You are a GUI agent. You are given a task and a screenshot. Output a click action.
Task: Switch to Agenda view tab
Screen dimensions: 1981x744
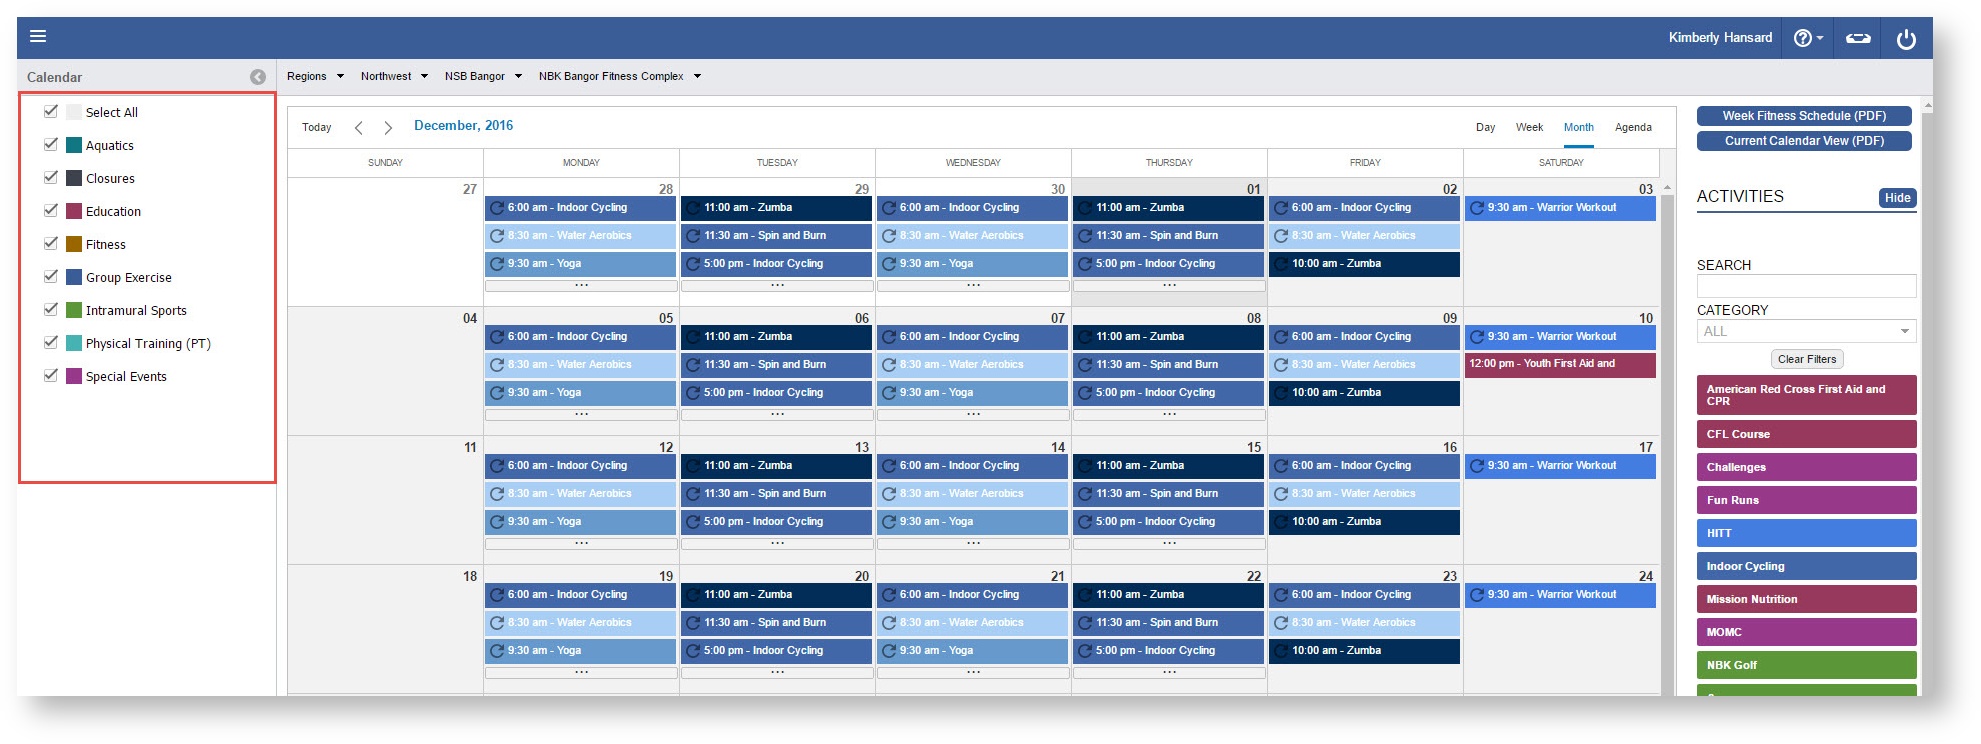tap(1633, 127)
